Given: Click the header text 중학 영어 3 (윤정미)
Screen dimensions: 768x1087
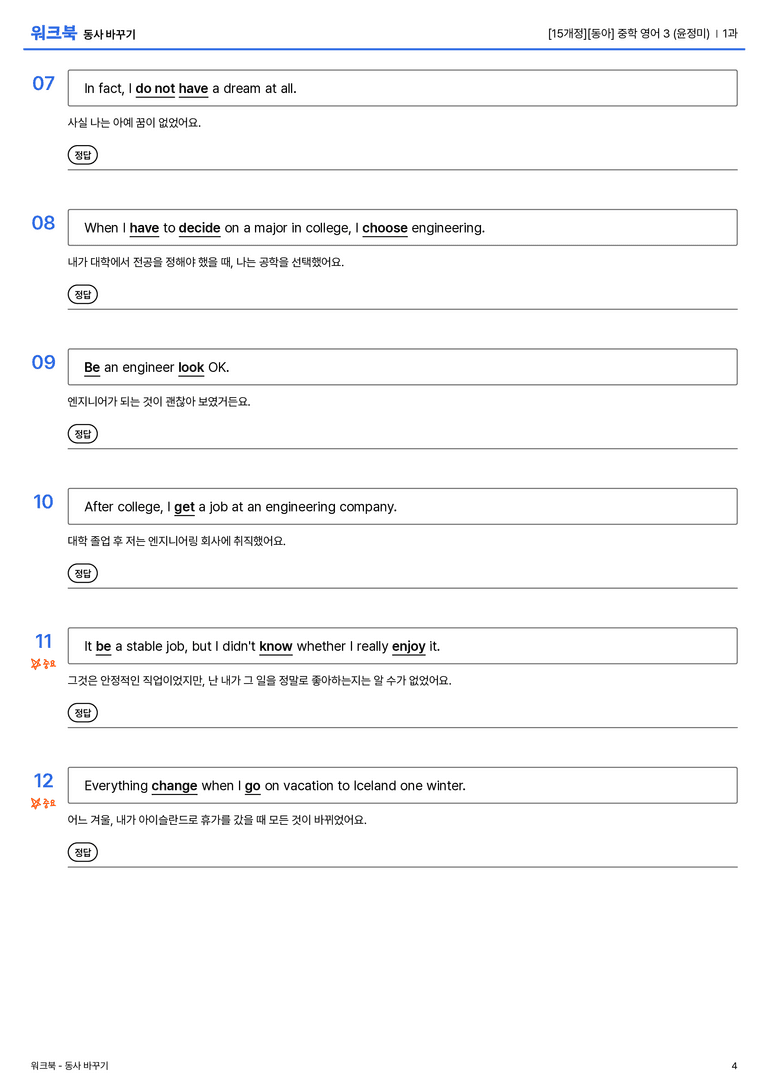Looking at the screenshot, I should pos(663,33).
